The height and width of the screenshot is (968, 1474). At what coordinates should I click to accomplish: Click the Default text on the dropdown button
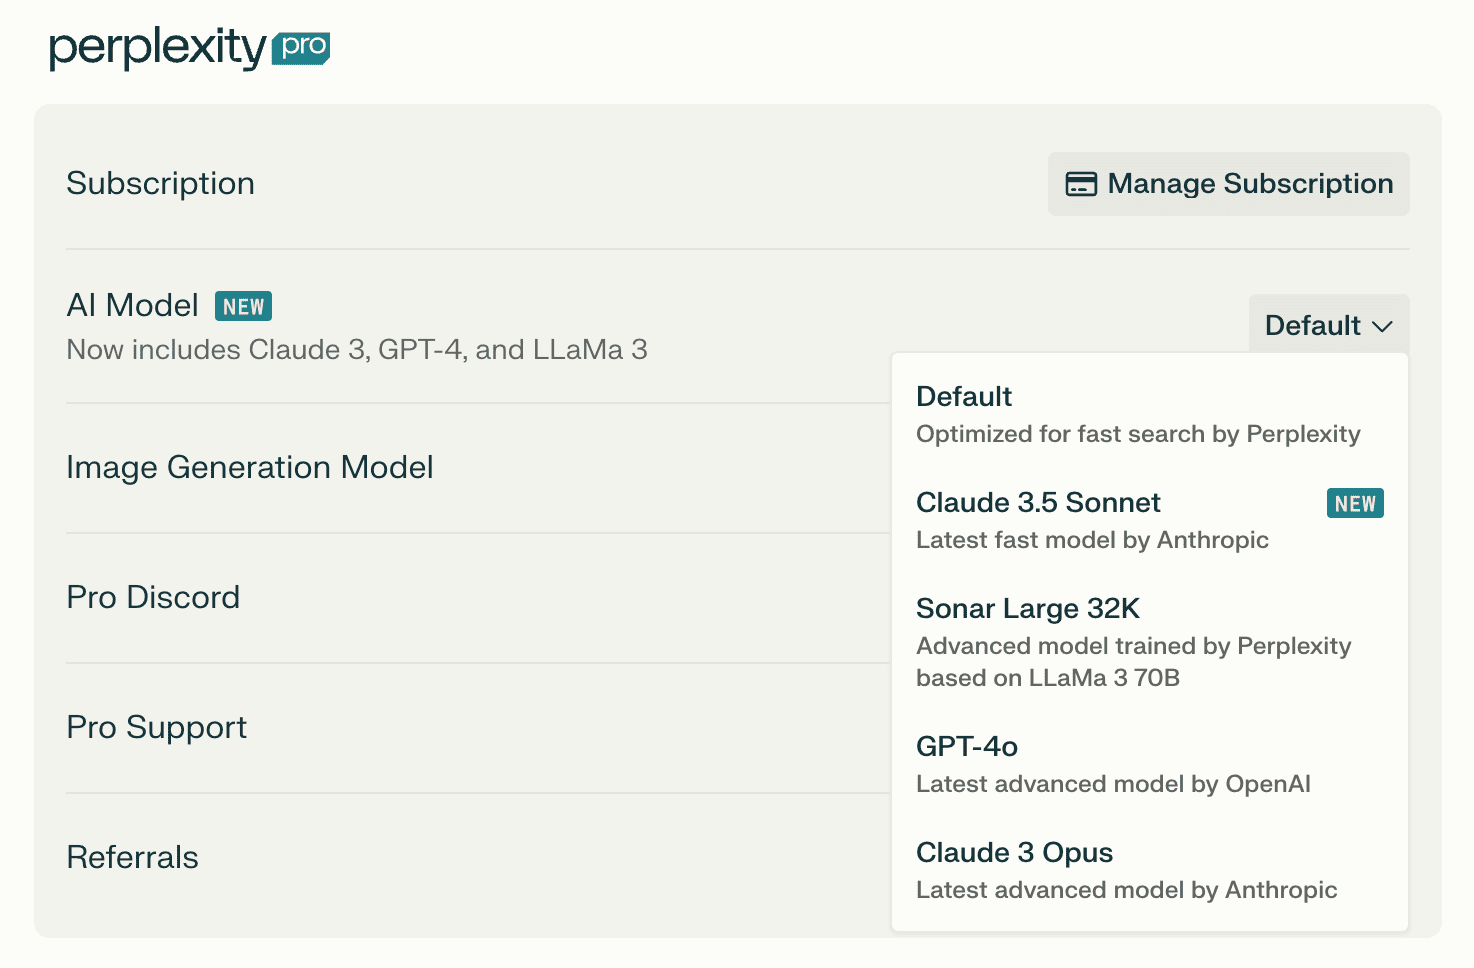coord(1312,326)
